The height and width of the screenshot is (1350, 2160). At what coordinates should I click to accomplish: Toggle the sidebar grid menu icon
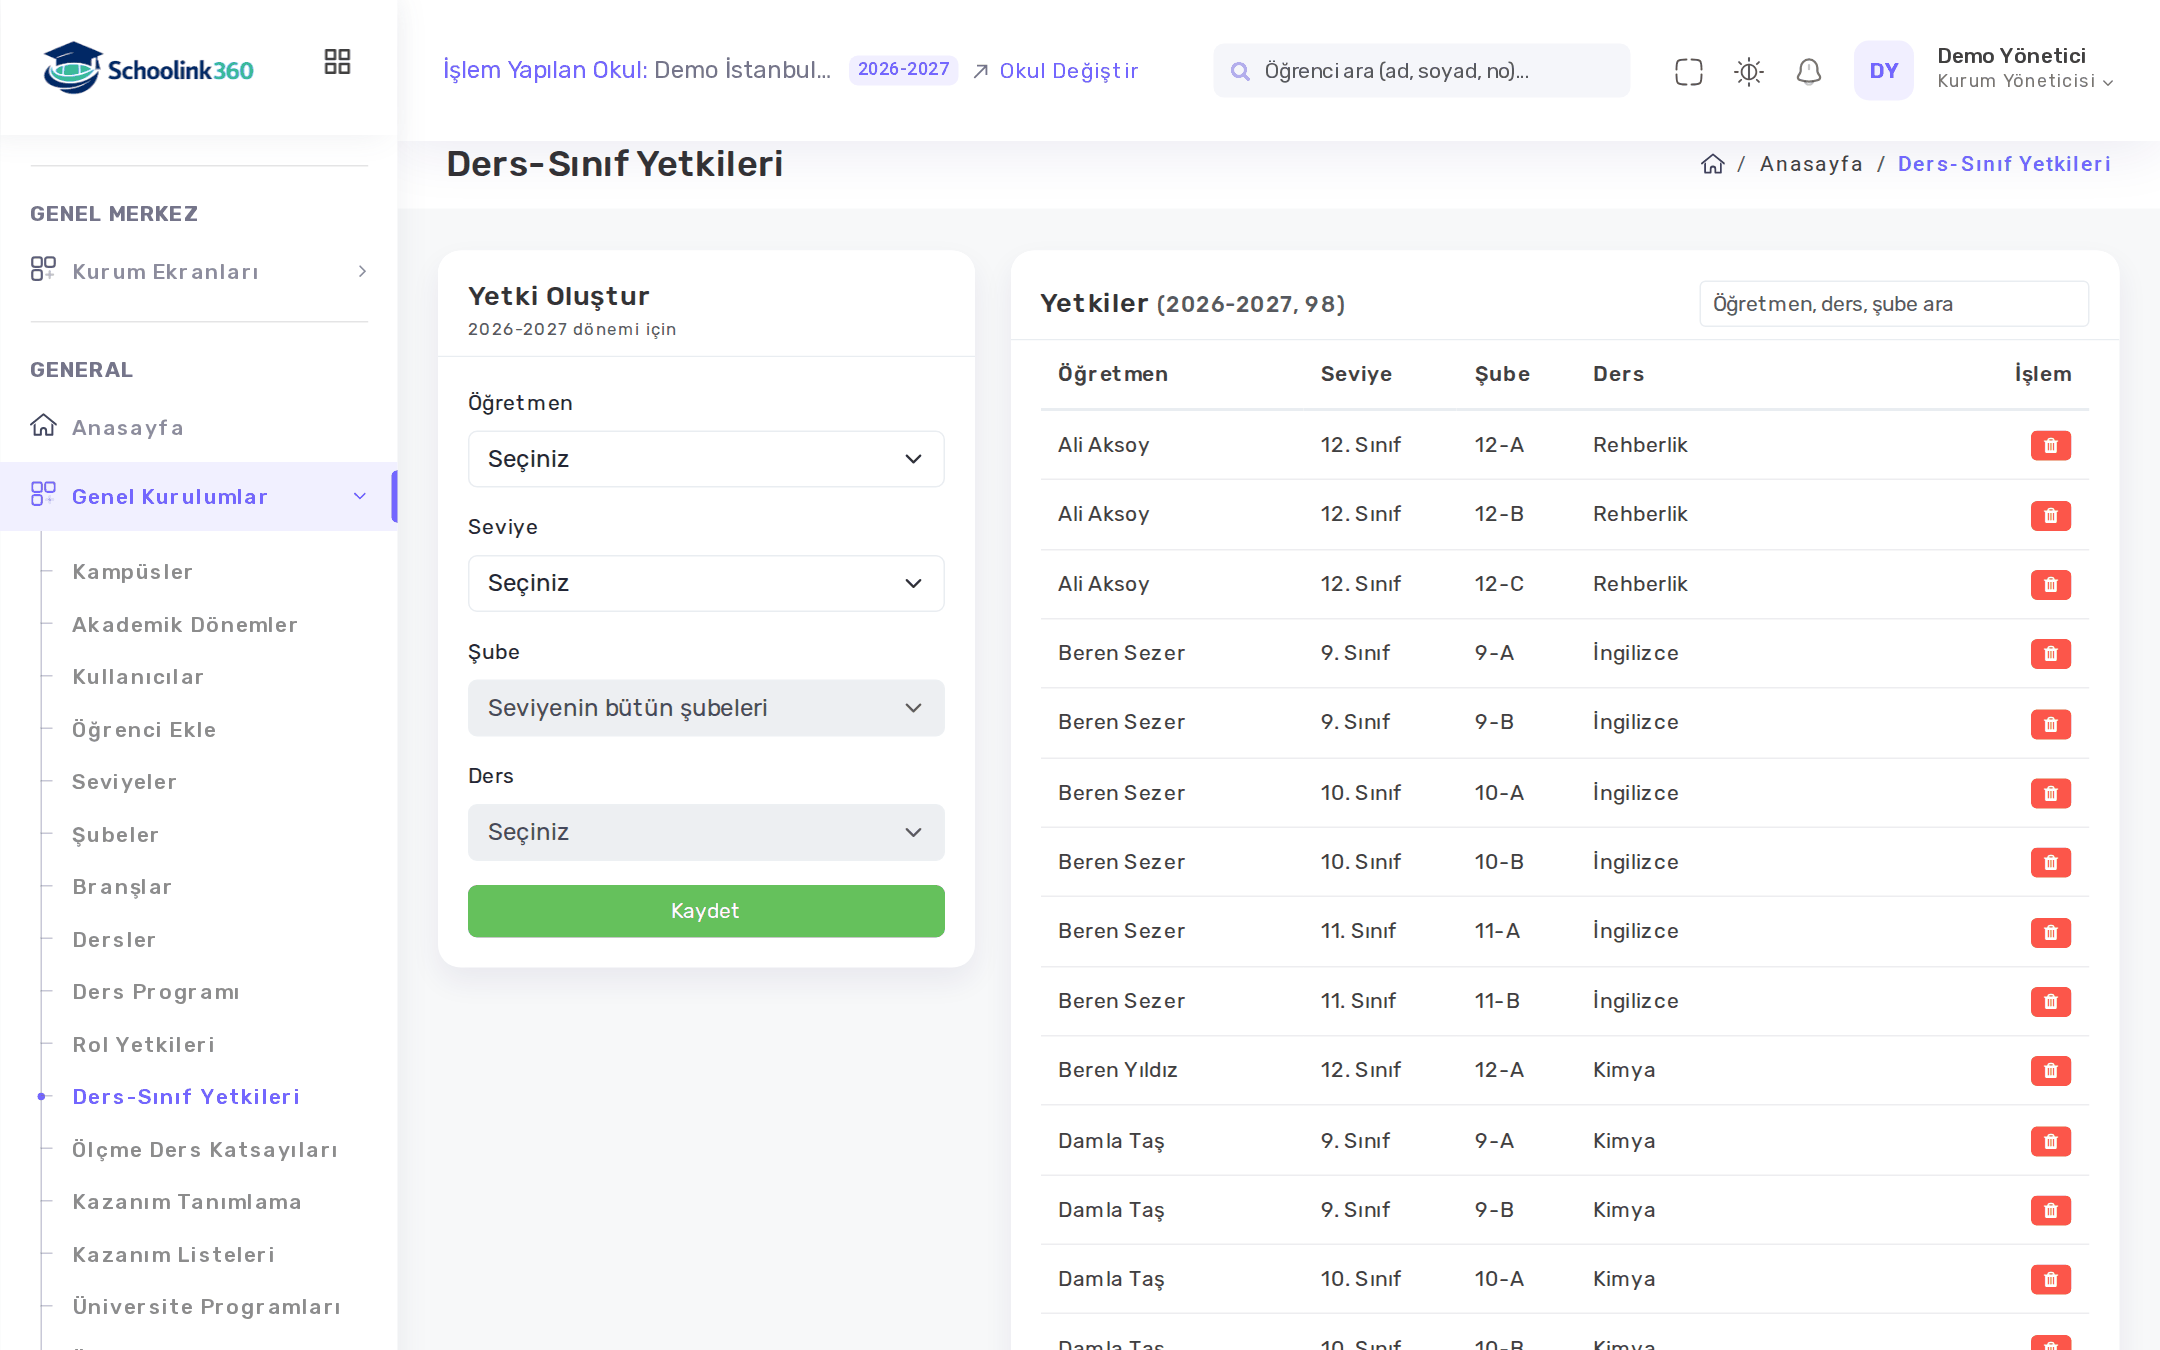click(337, 62)
